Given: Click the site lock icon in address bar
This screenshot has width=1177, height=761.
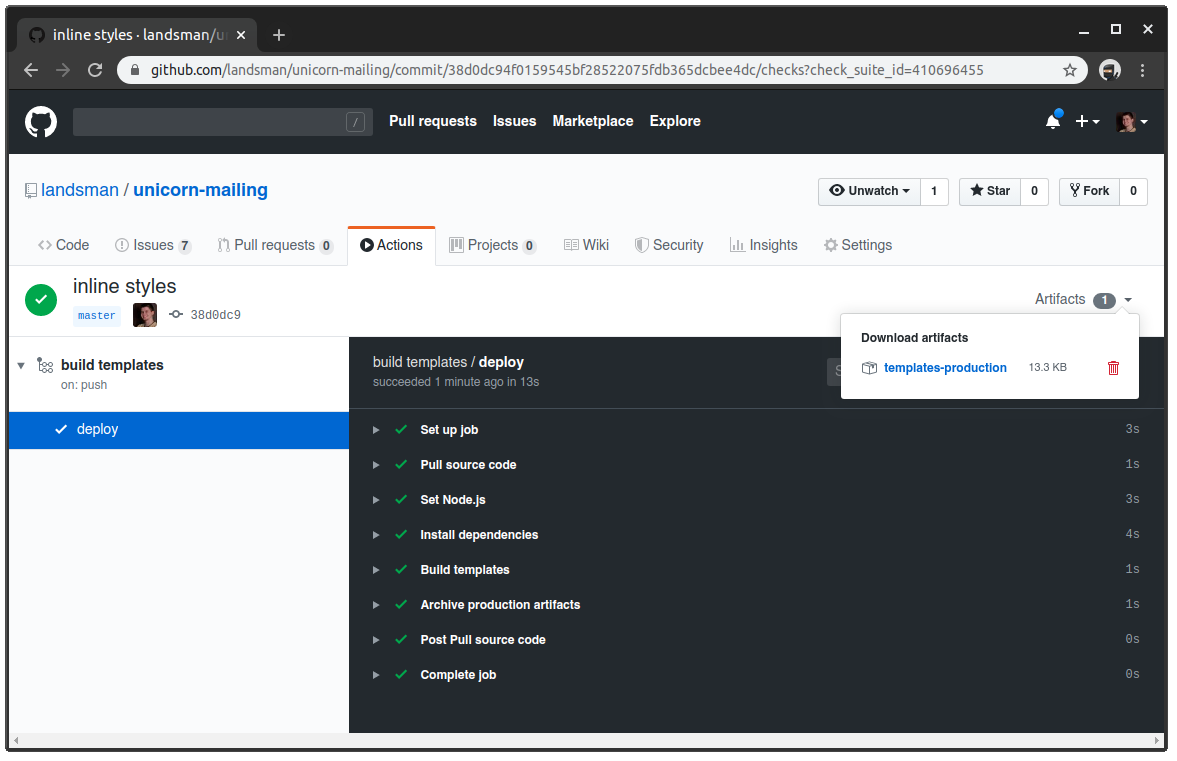Looking at the screenshot, I should (x=135, y=70).
